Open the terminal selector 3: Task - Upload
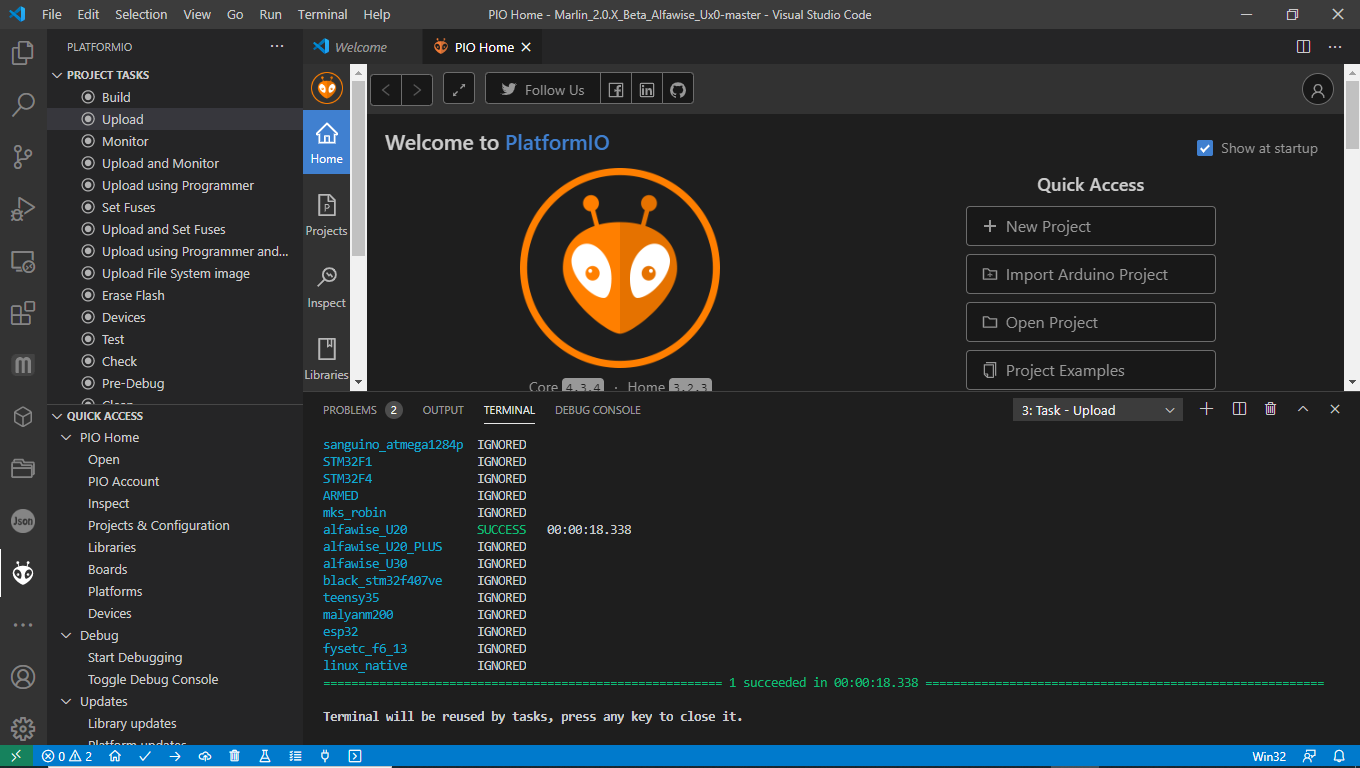Image resolution: width=1360 pixels, height=768 pixels. (1098, 410)
